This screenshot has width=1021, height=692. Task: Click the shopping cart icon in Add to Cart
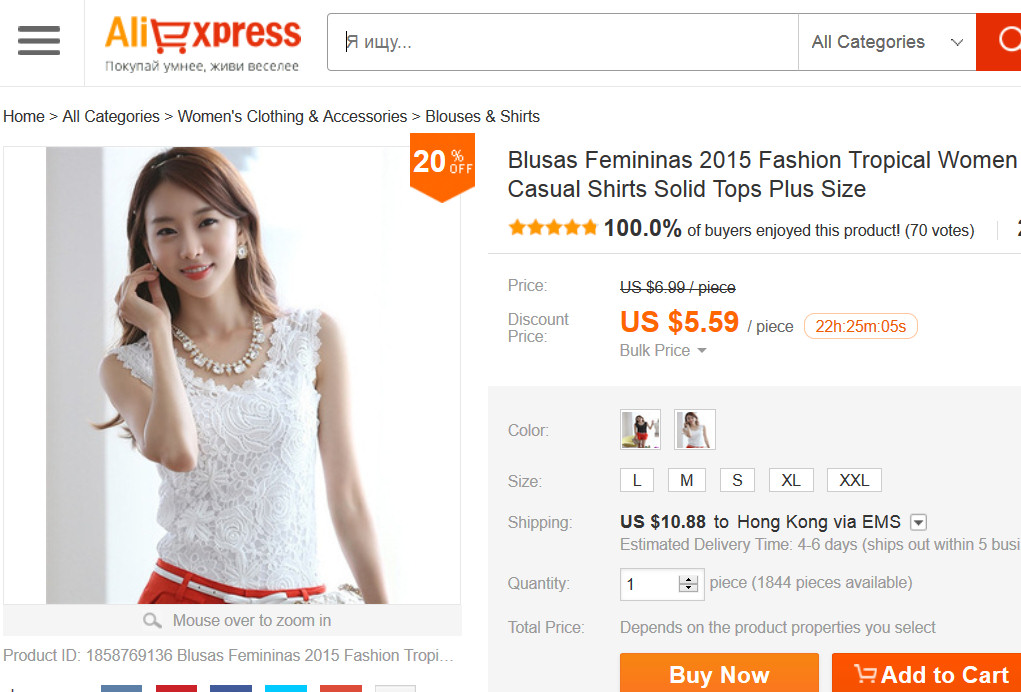pyautogui.click(x=864, y=675)
